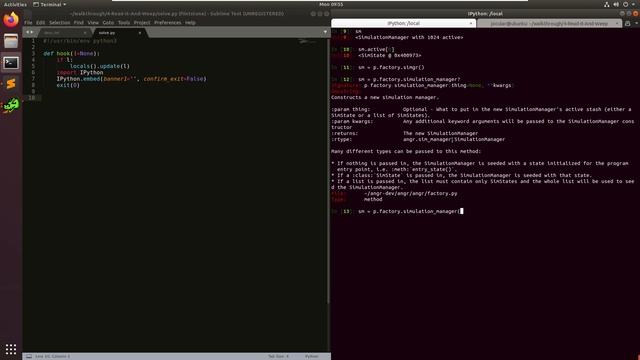The height and width of the screenshot is (360, 640).
Task: Click the power icon in system tray
Action: point(625,4)
